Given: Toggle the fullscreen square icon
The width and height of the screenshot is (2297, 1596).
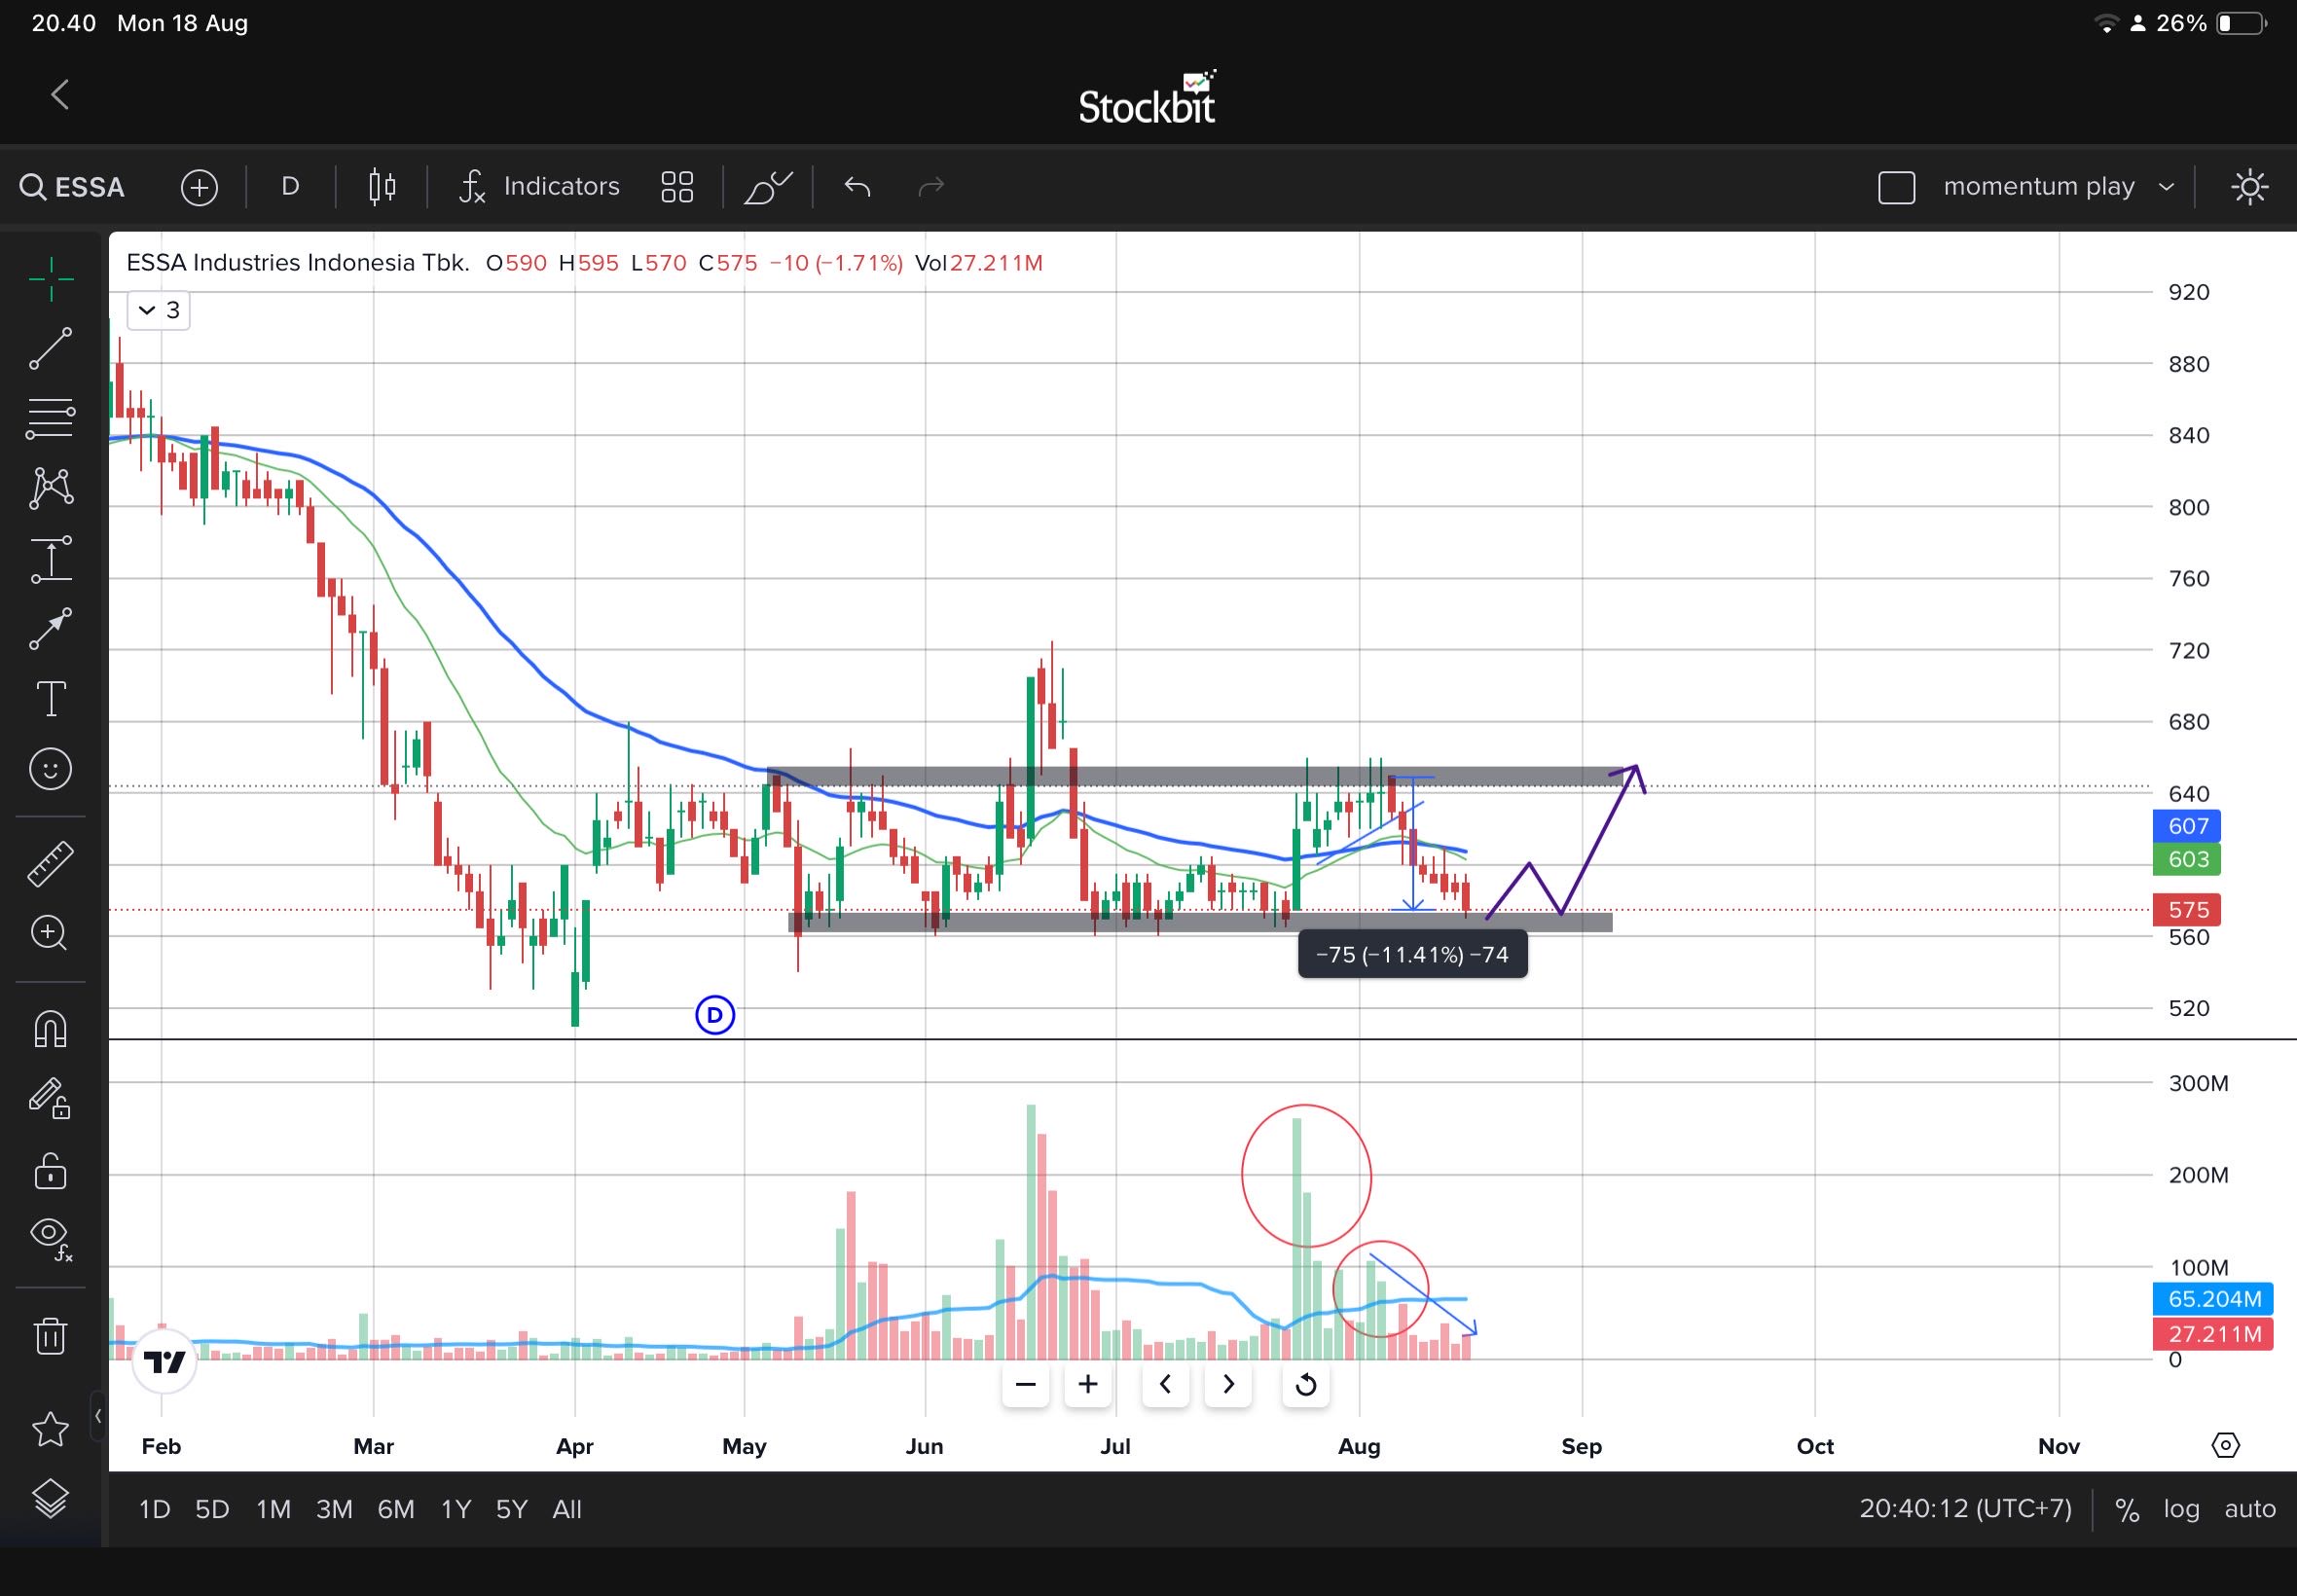Looking at the screenshot, I should (1896, 187).
